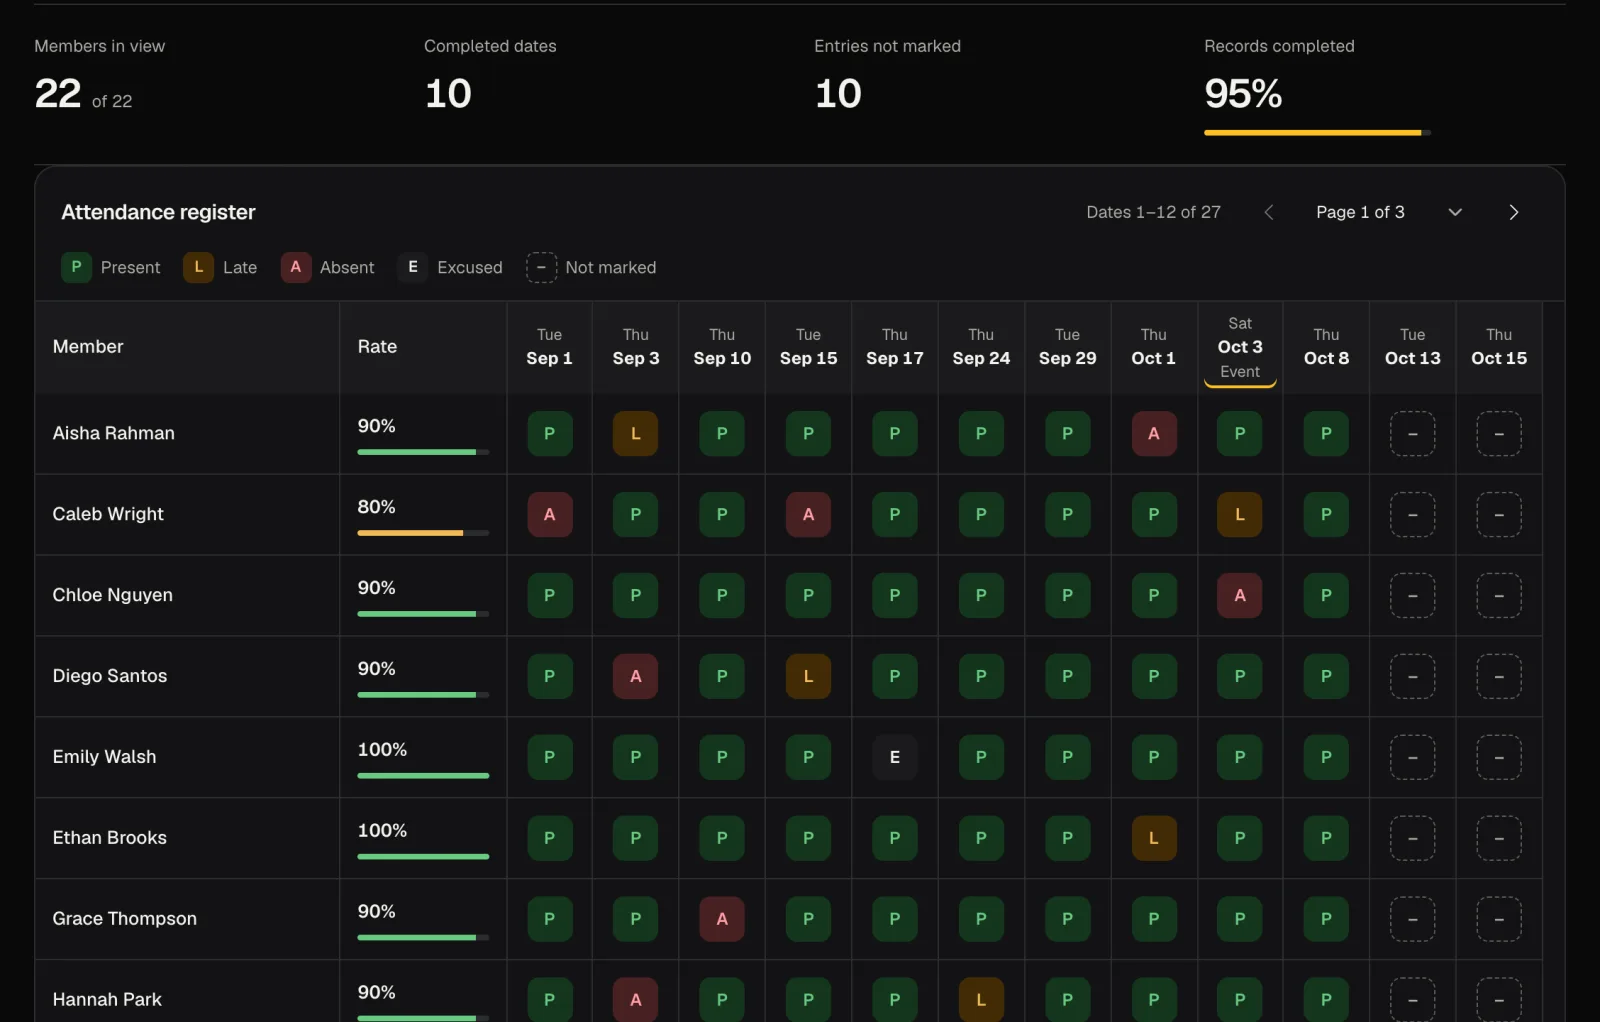Mark Grace Thompson's unmarked Oct 15 entry
This screenshot has height=1022, width=1600.
point(1498,920)
